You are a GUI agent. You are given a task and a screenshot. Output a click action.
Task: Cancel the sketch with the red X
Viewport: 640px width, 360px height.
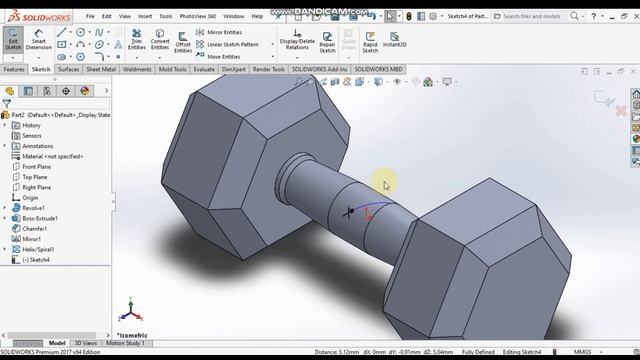(x=621, y=111)
